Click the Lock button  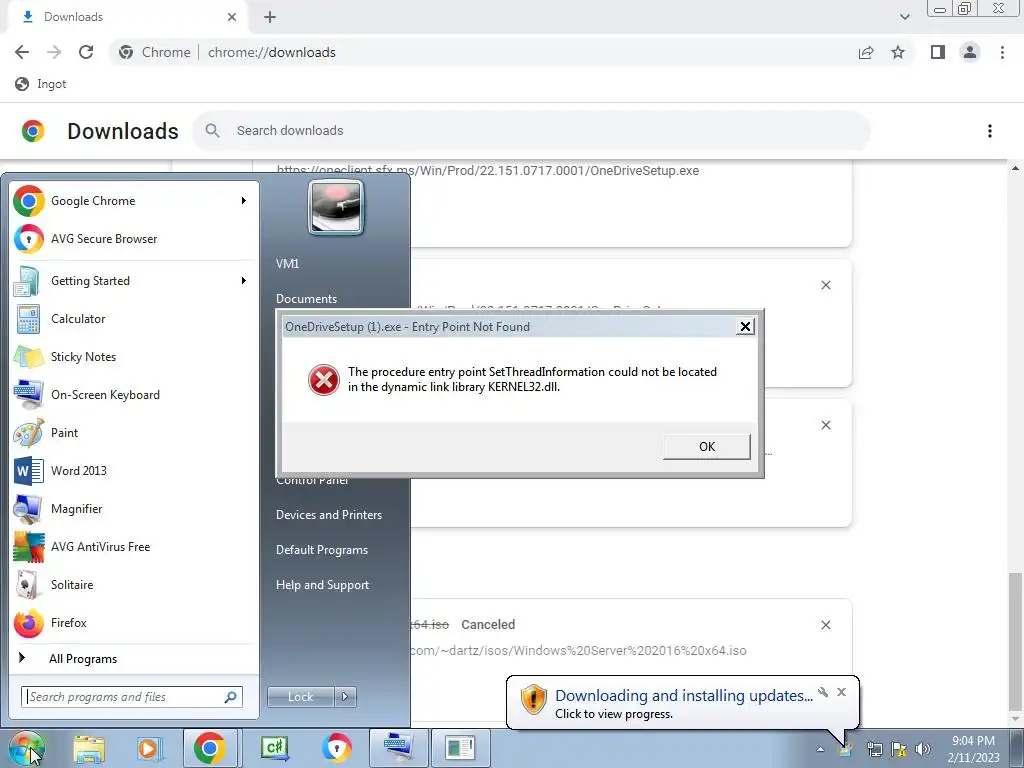(301, 697)
